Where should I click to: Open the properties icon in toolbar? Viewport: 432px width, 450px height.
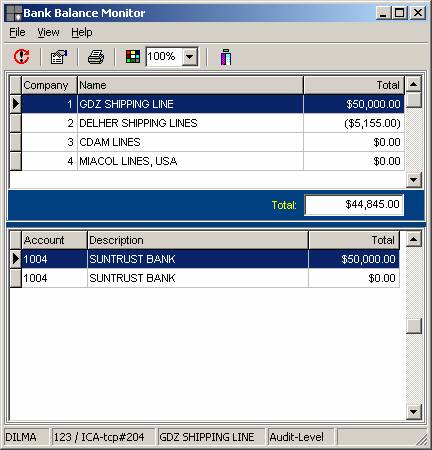coord(59,57)
